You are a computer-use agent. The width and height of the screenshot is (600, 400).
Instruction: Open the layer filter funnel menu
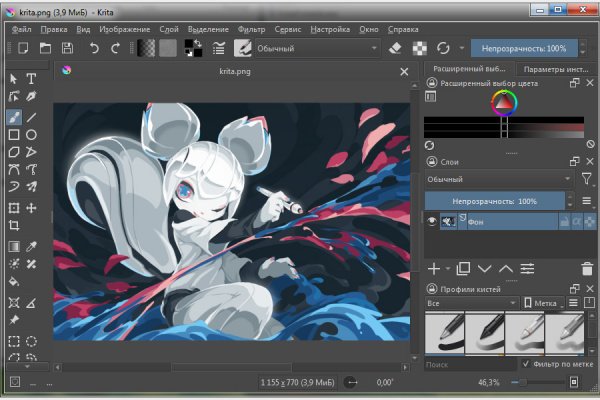pyautogui.click(x=586, y=179)
